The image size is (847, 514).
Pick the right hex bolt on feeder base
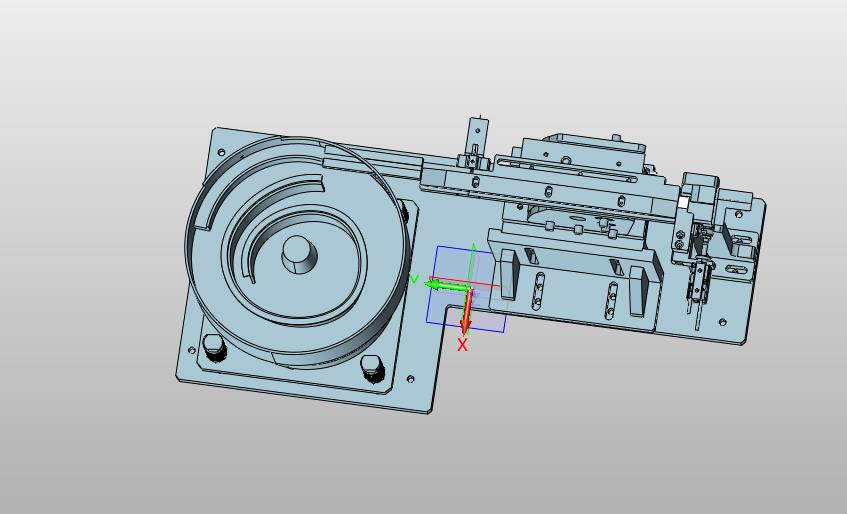click(373, 368)
